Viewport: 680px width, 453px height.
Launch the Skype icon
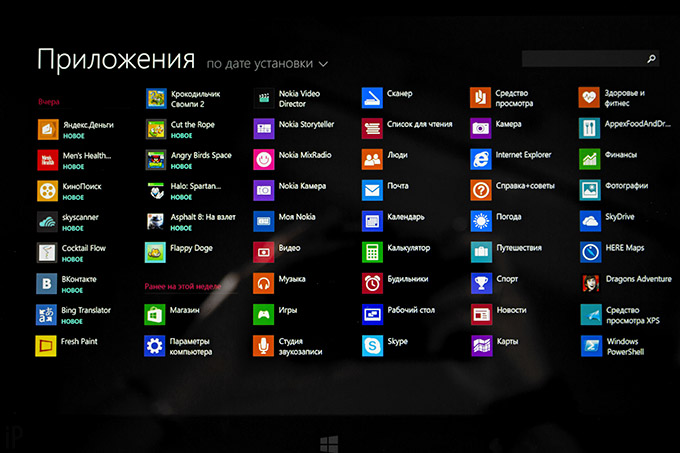[373, 346]
